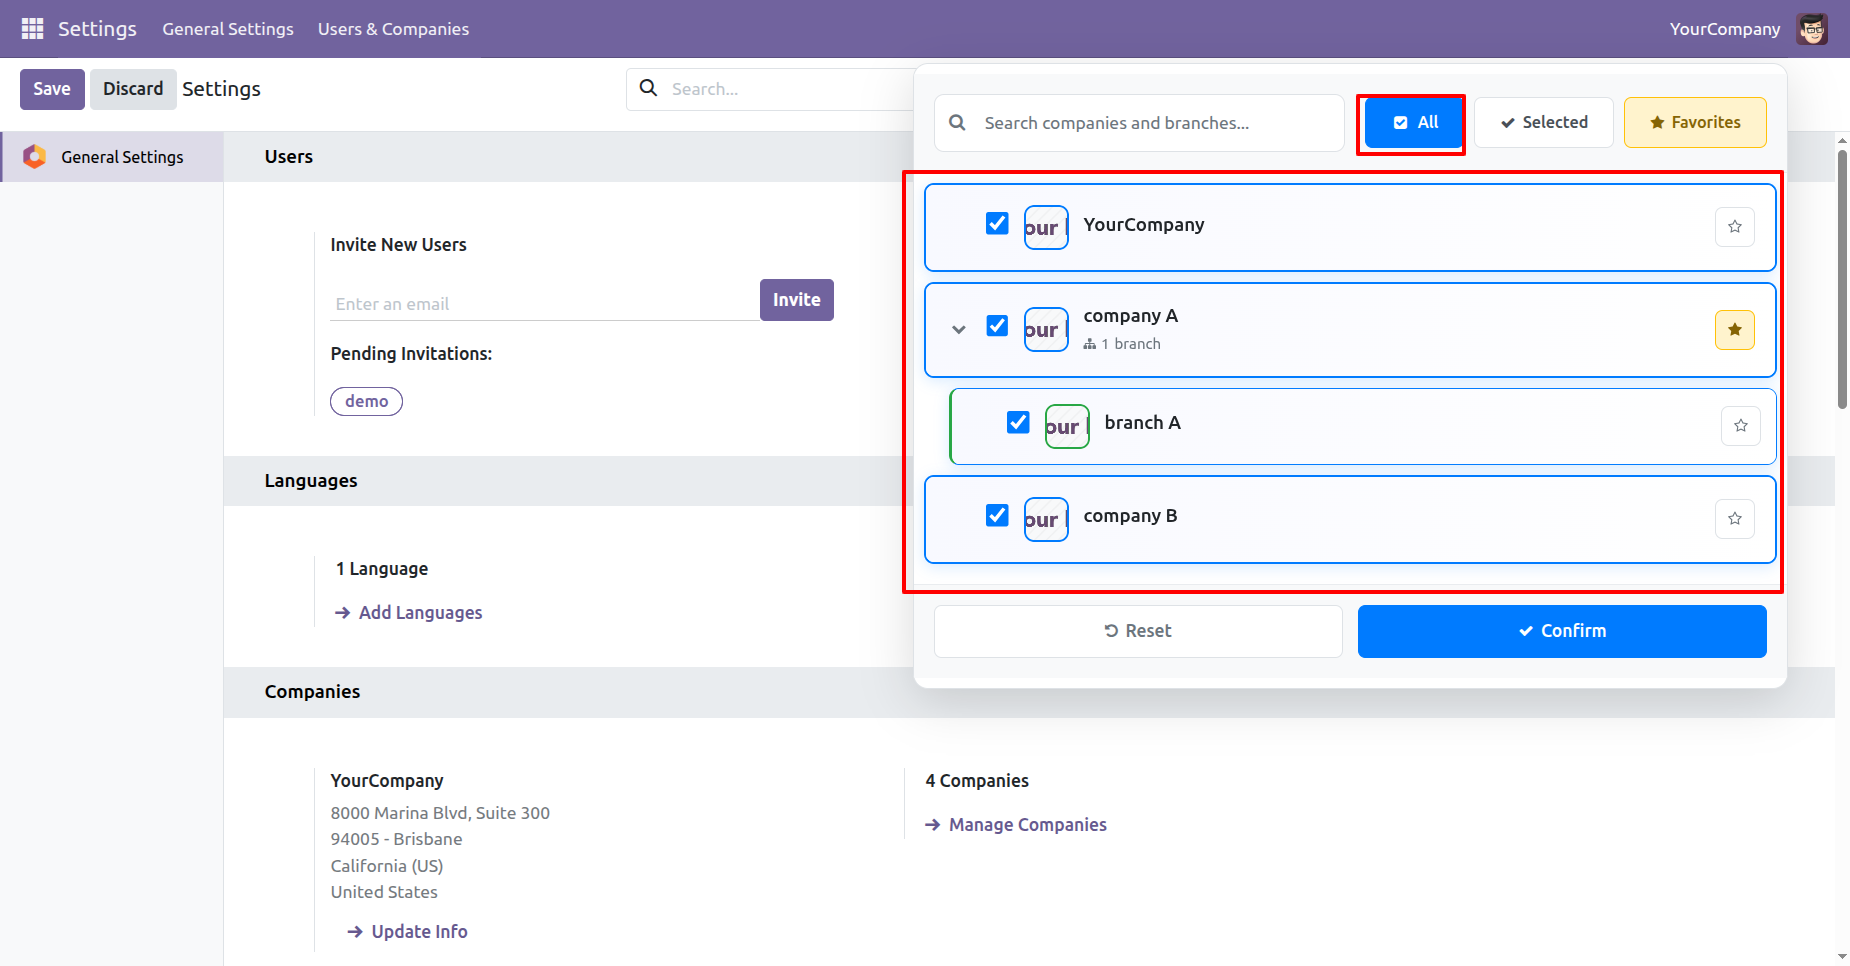The width and height of the screenshot is (1850, 966).
Task: Star branch A as favorite
Action: [x=1741, y=426]
